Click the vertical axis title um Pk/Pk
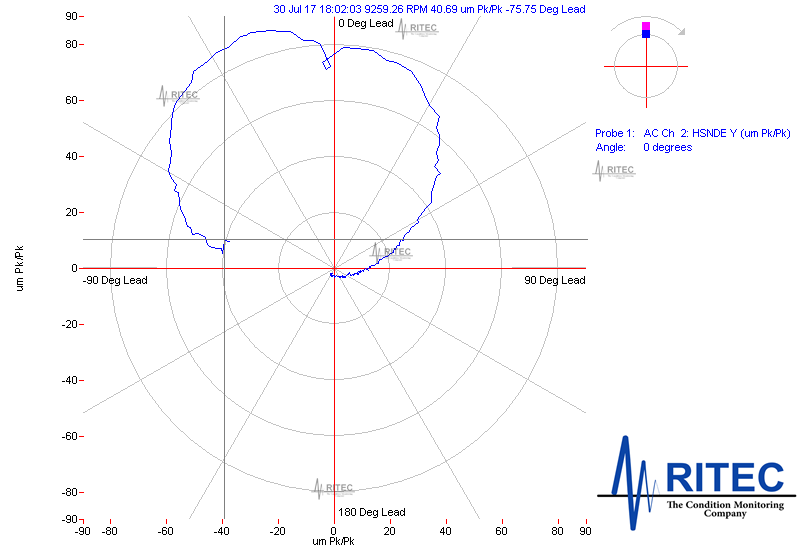 pos(19,268)
